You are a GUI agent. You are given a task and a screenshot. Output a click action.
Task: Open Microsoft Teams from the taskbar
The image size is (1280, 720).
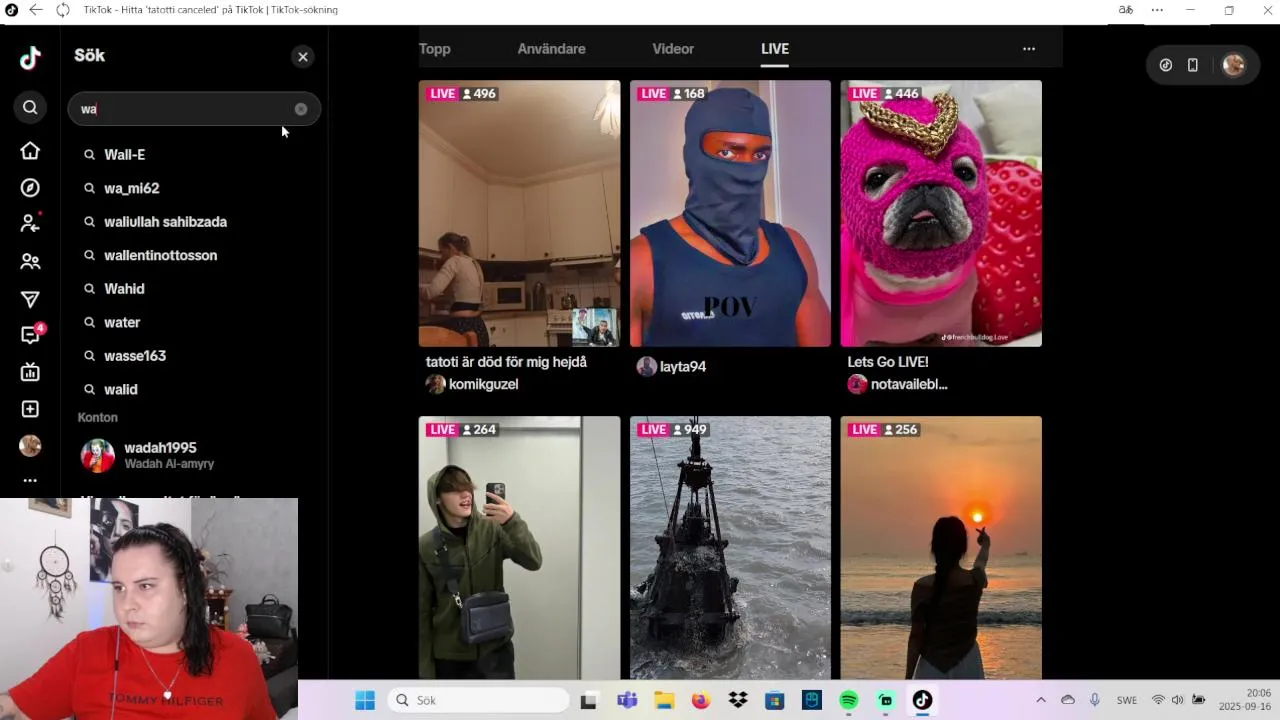pos(627,700)
